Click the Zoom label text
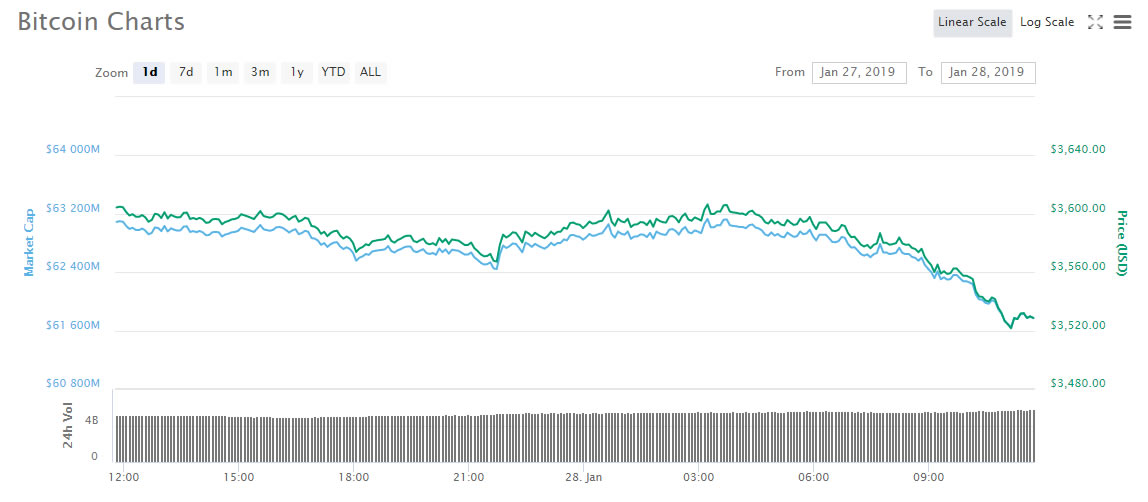The height and width of the screenshot is (502, 1148). point(111,73)
